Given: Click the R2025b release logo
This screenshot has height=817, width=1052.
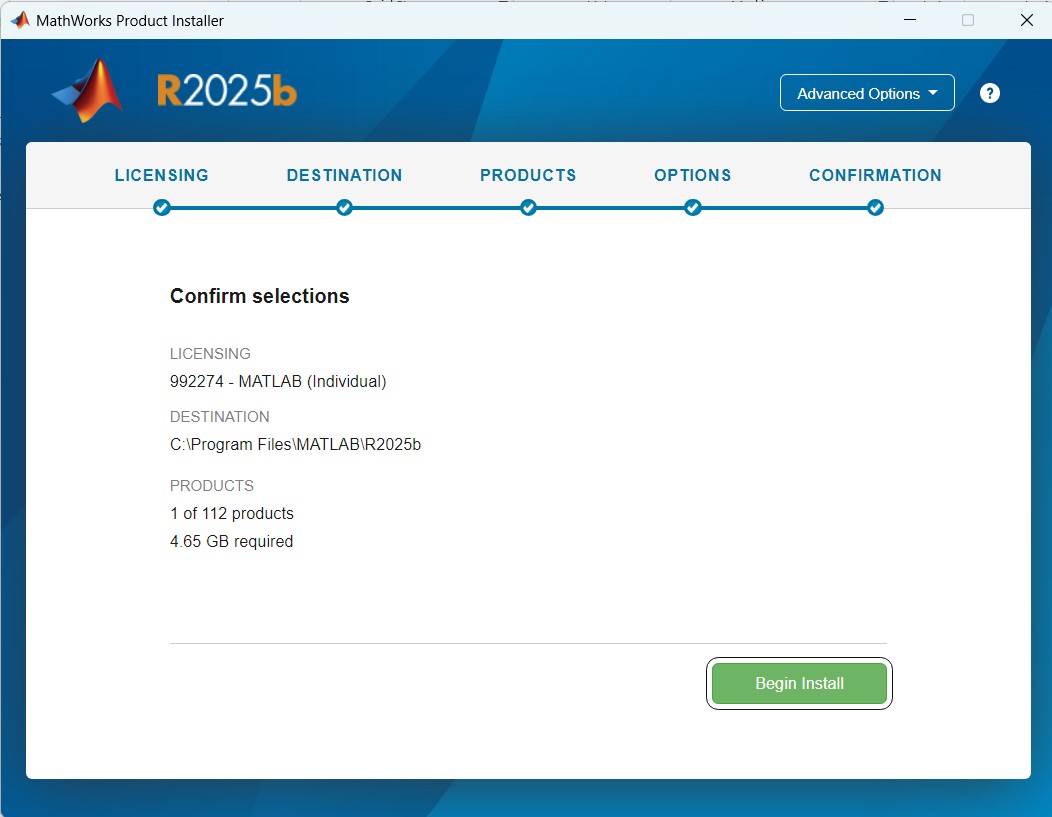Looking at the screenshot, I should point(227,92).
